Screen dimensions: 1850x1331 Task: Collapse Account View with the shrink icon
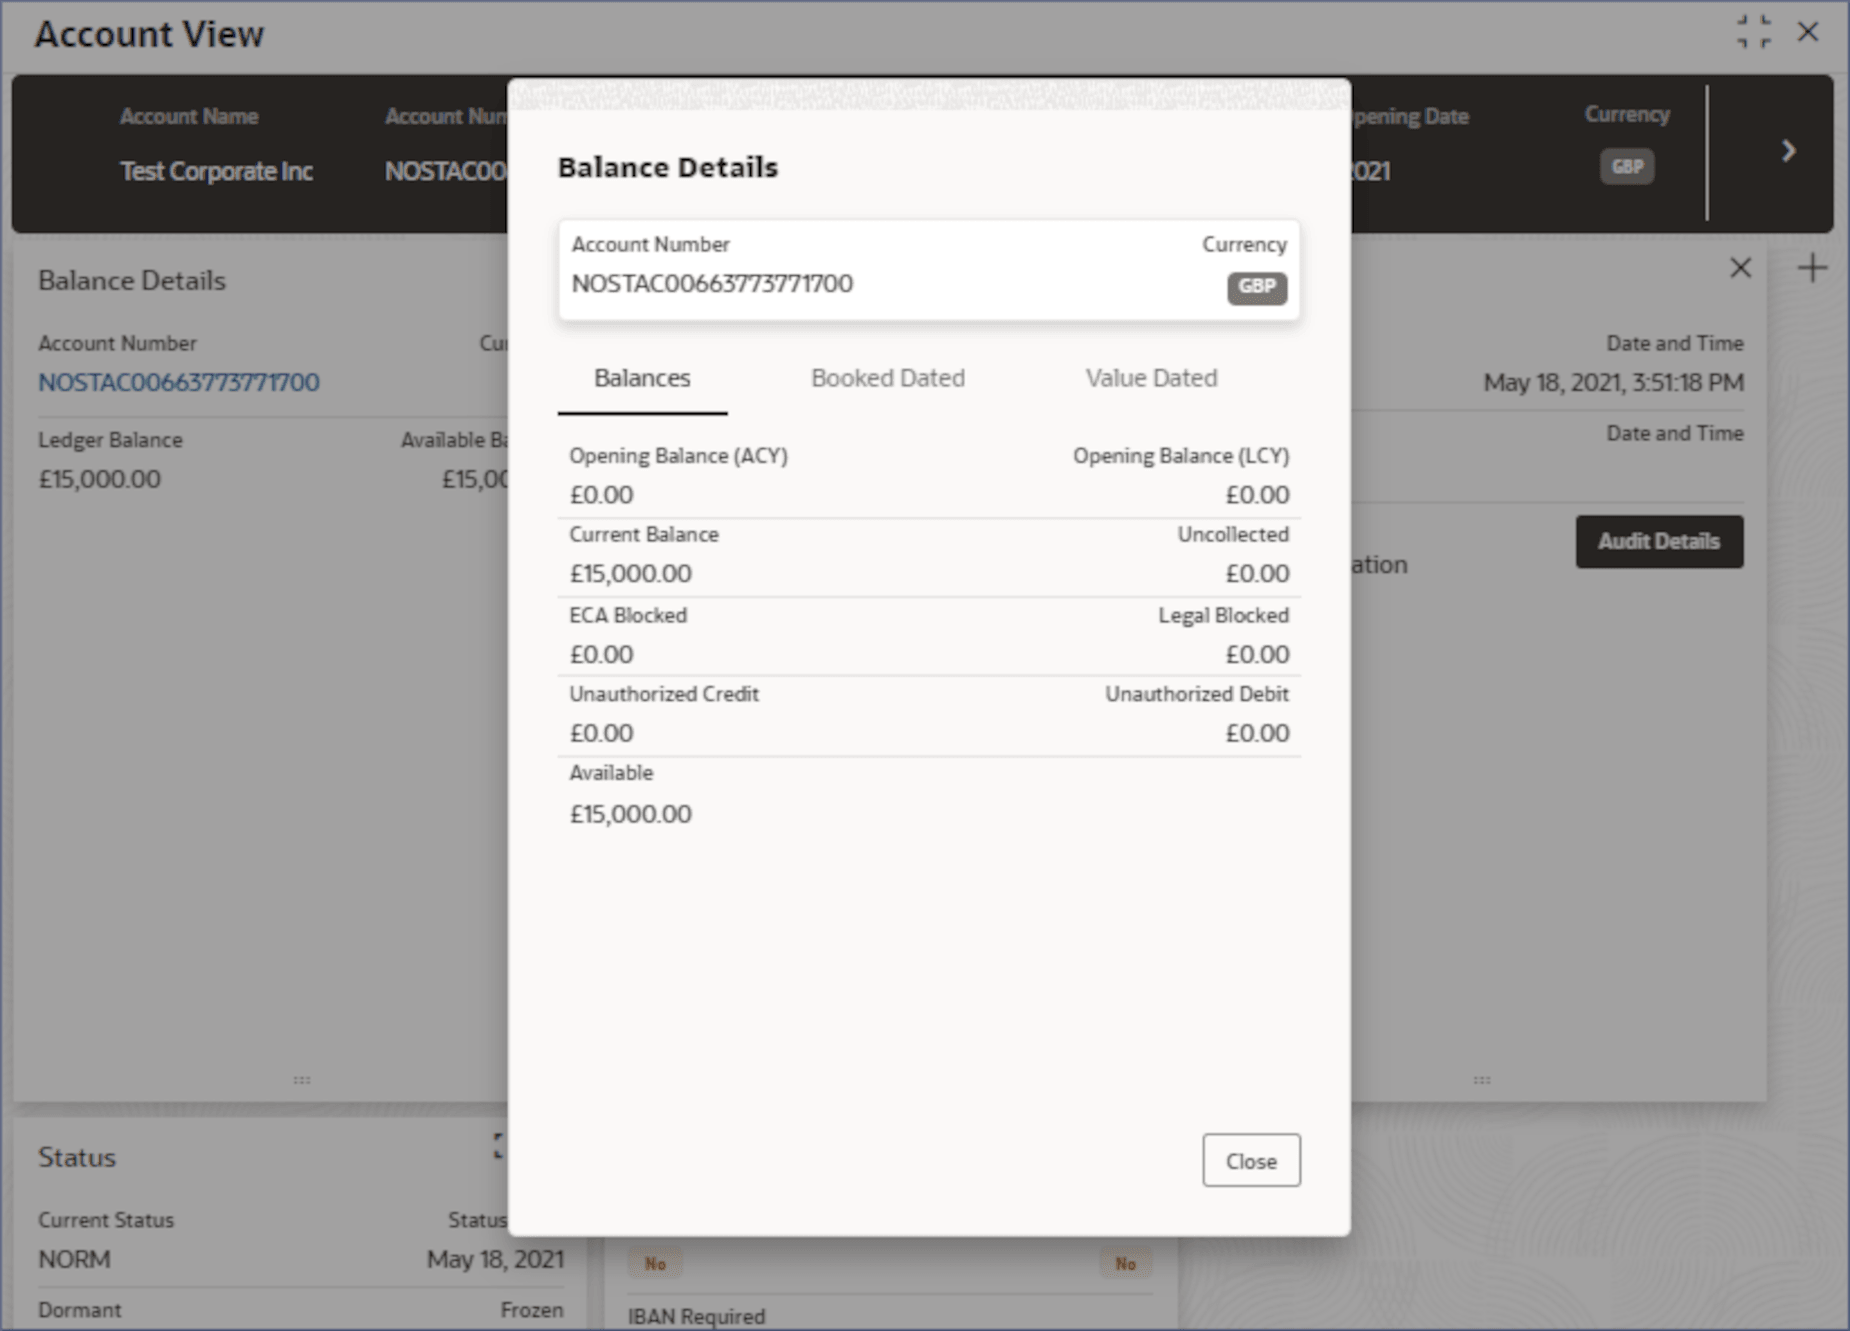click(1754, 32)
